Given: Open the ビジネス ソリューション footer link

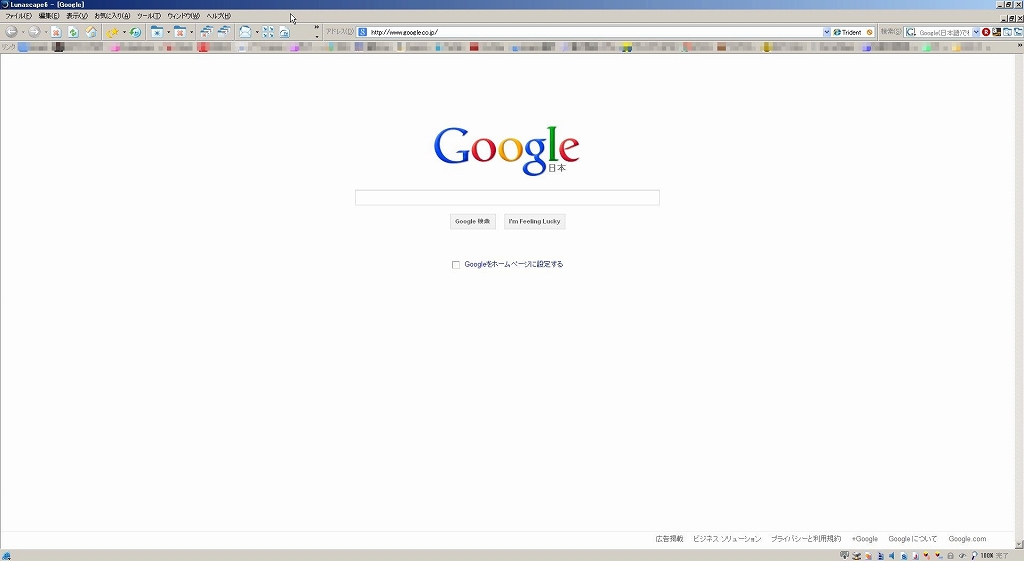Looking at the screenshot, I should (x=727, y=539).
